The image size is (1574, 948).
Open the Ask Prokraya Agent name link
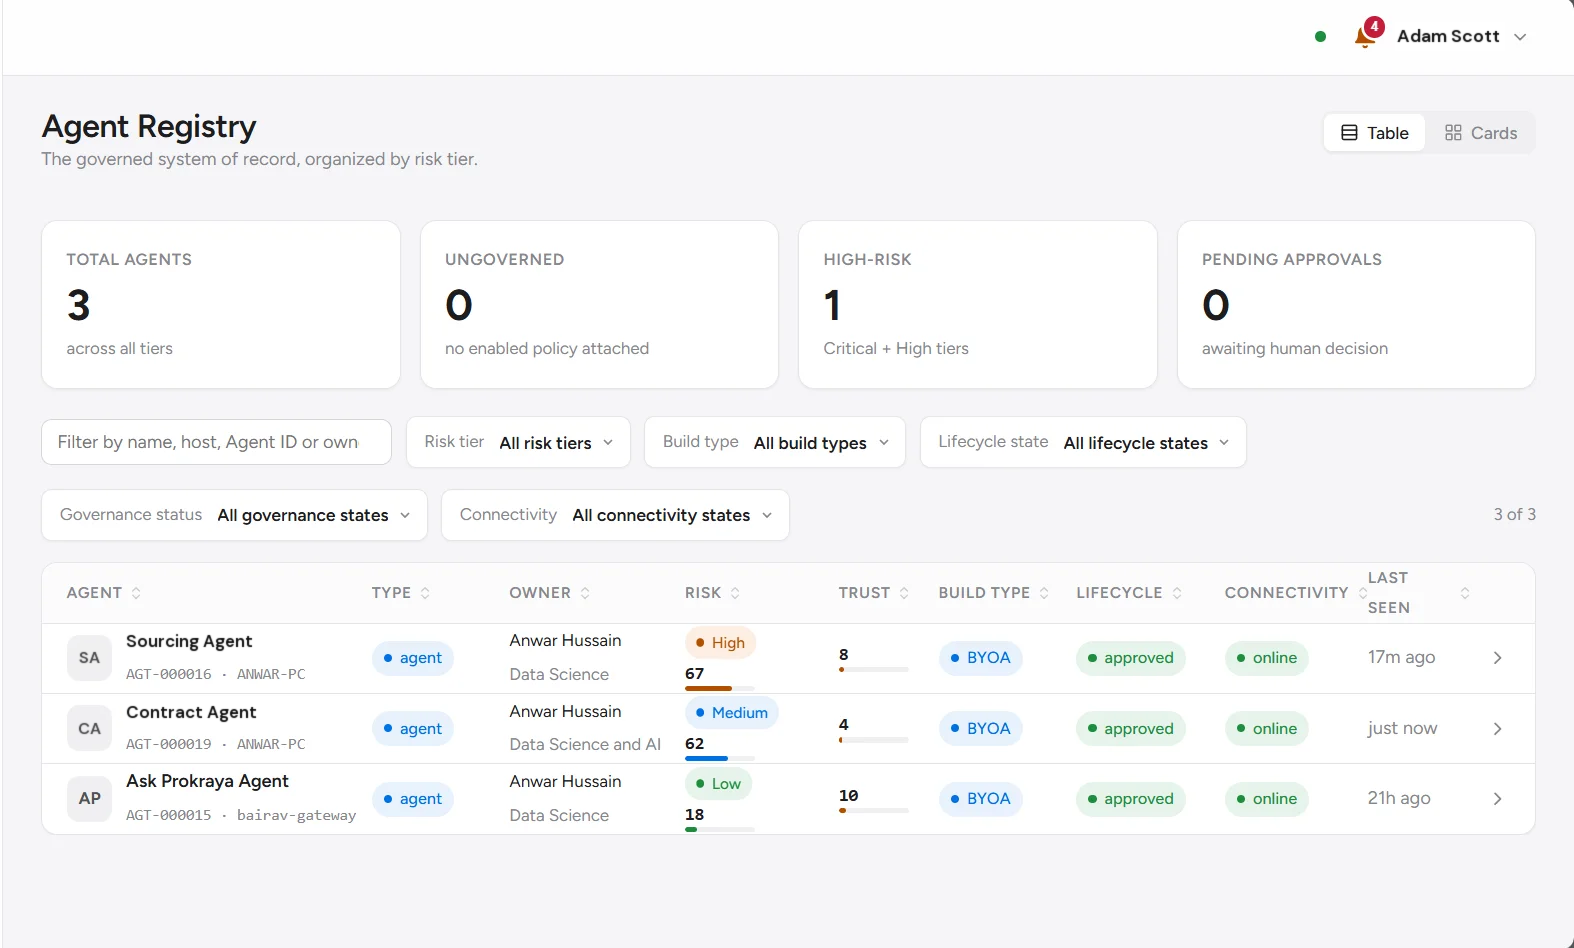(x=207, y=781)
